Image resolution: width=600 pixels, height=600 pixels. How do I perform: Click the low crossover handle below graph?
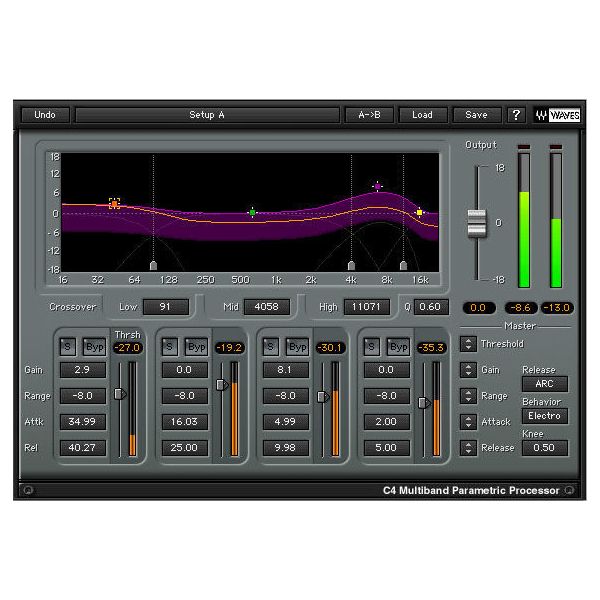pos(153,265)
